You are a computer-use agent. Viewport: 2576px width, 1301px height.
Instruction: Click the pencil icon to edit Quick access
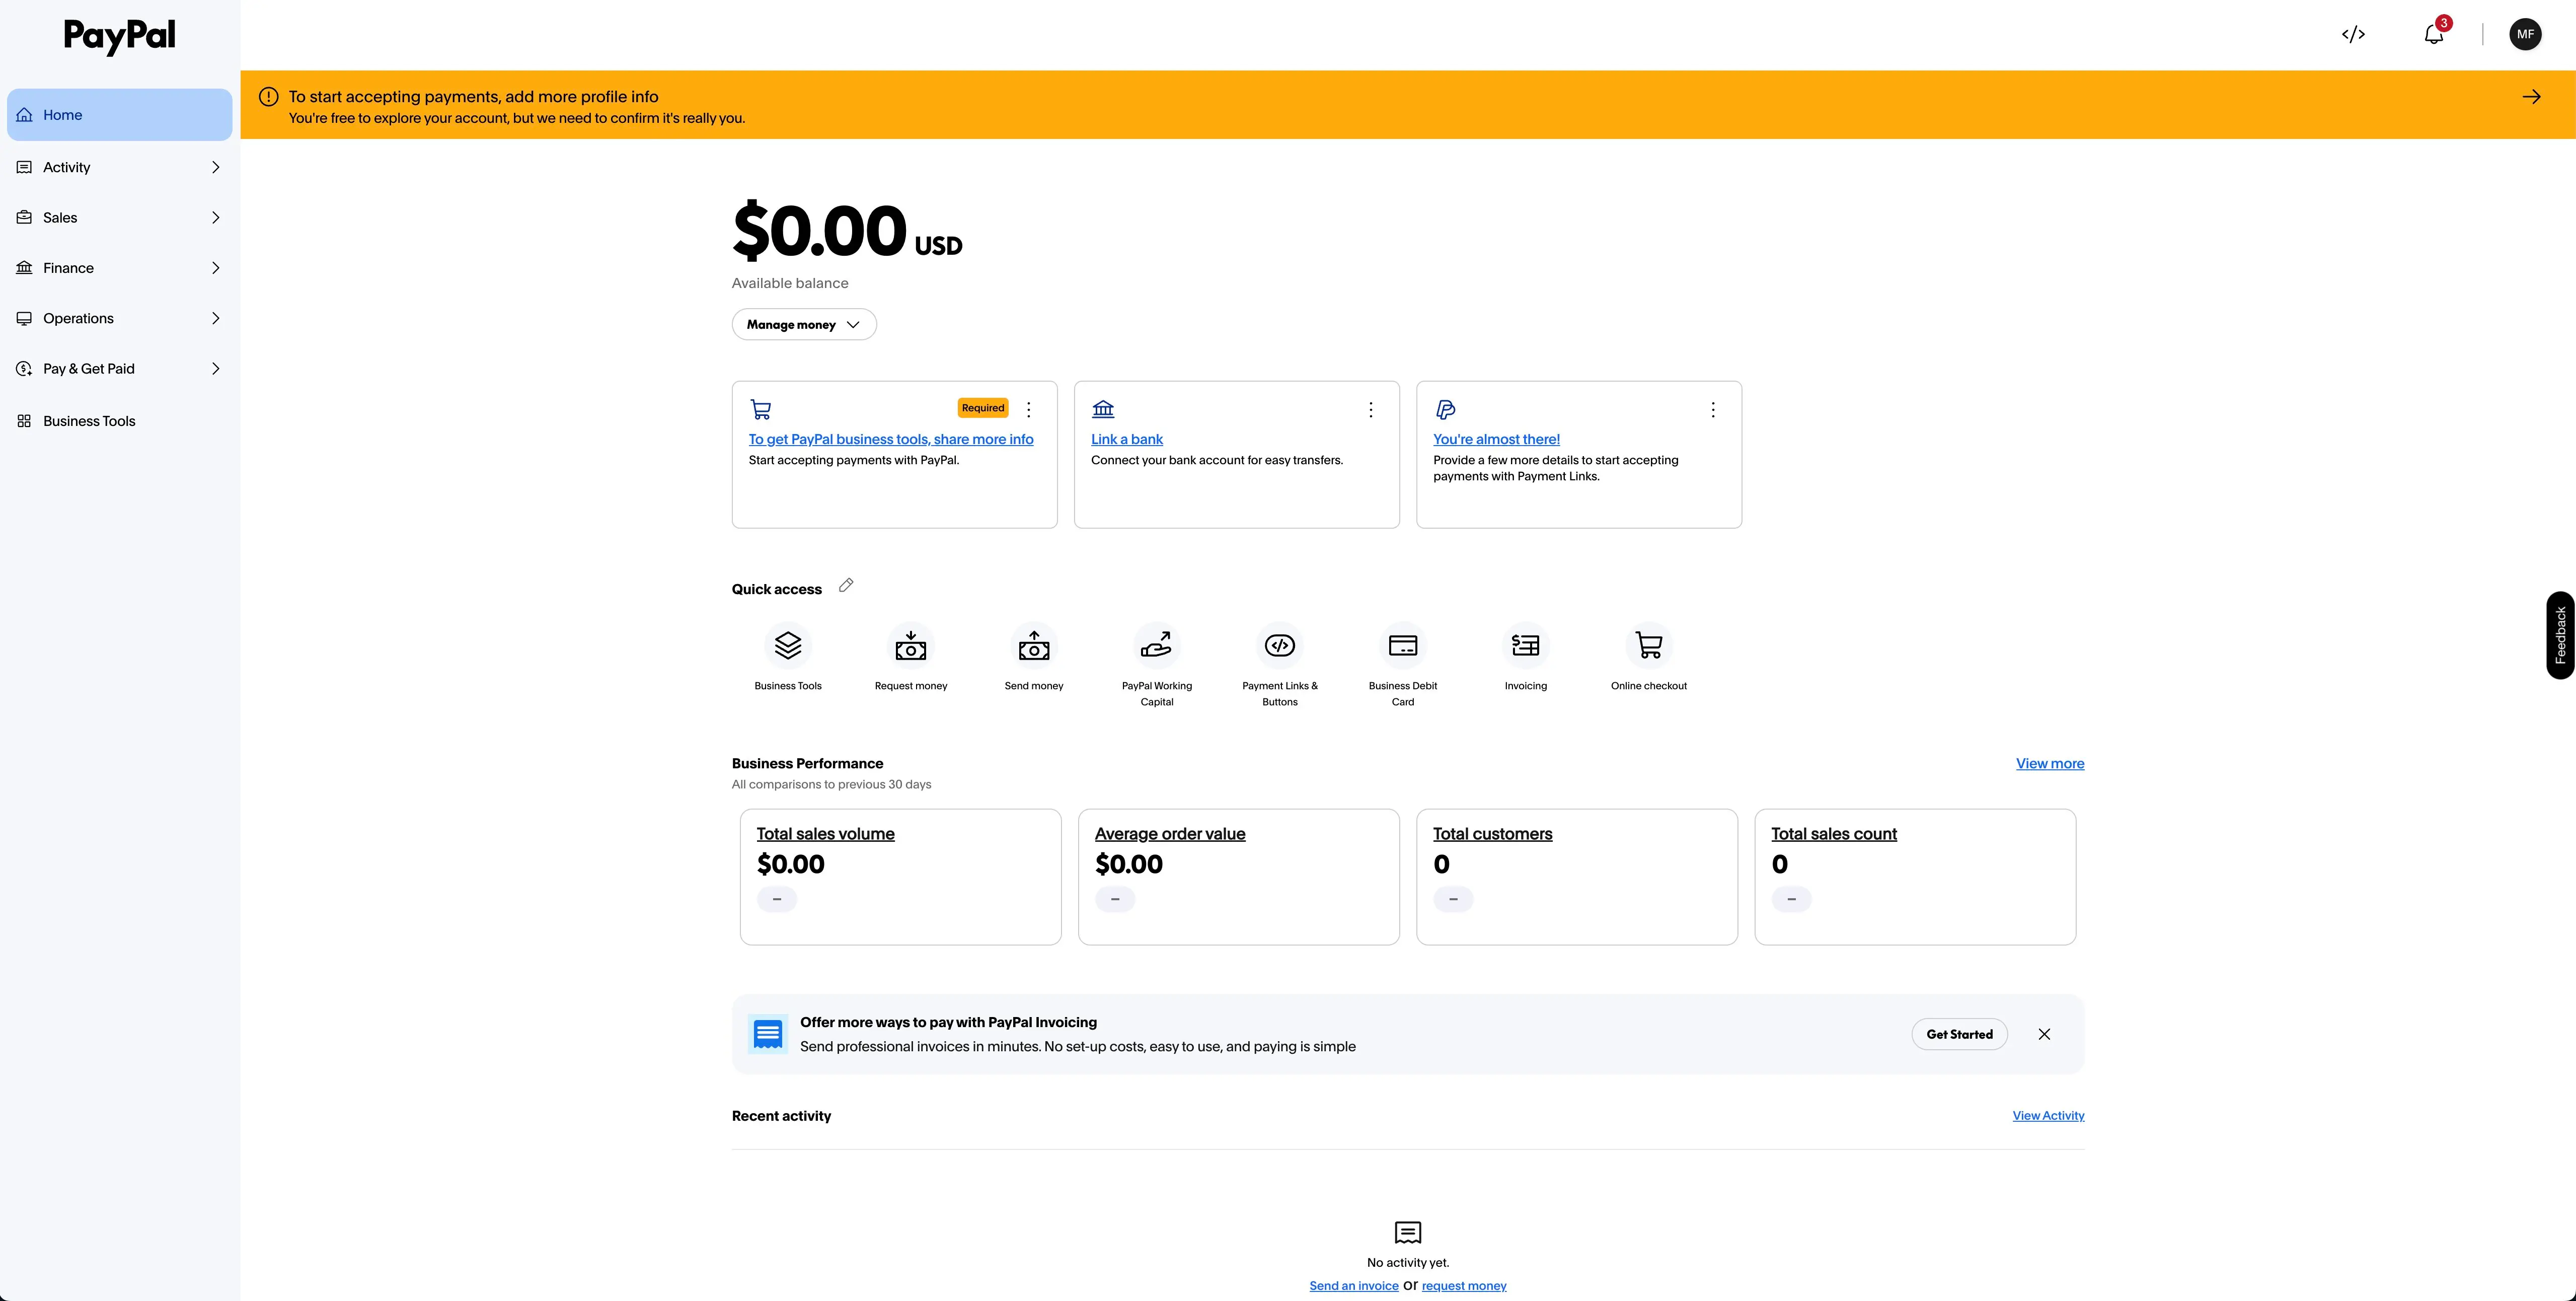click(846, 586)
